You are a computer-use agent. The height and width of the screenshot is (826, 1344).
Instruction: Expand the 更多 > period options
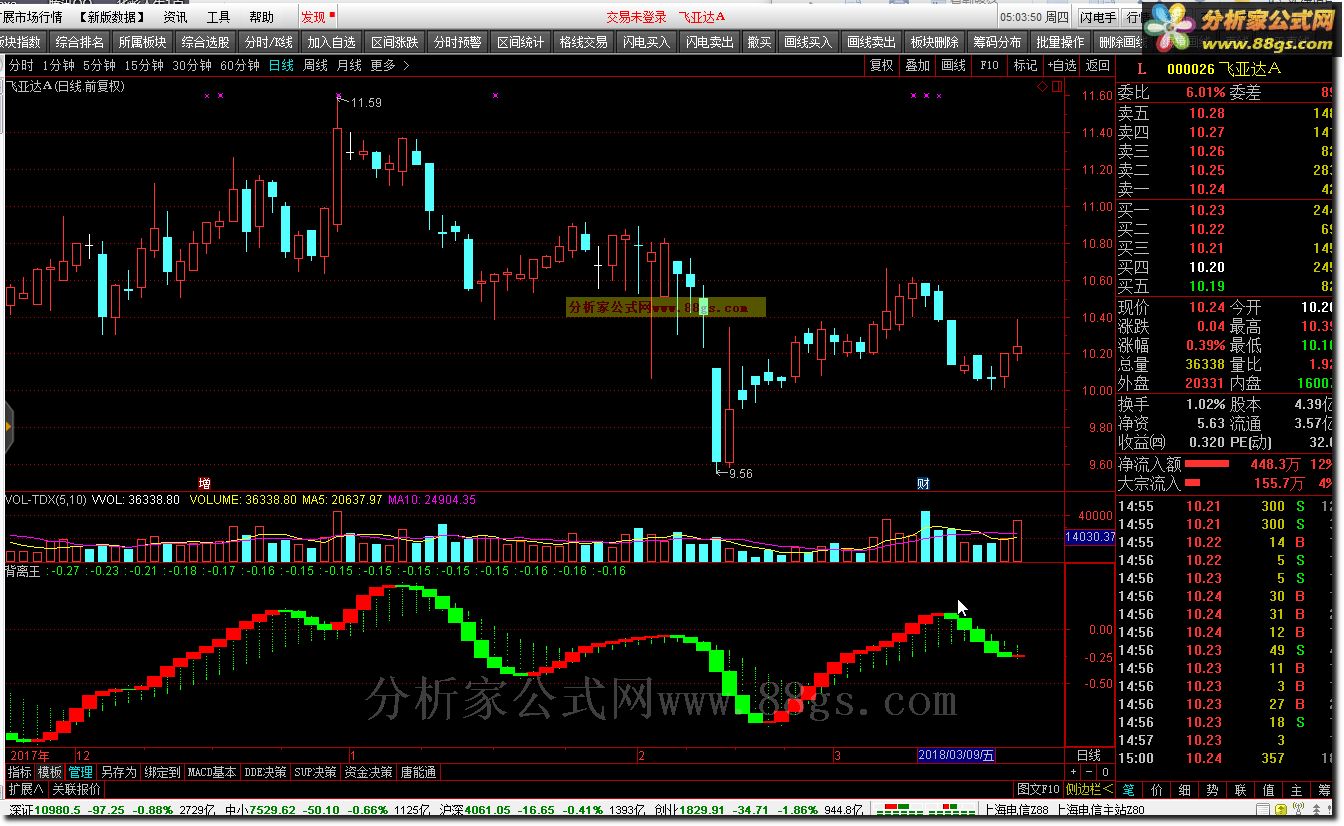point(390,66)
